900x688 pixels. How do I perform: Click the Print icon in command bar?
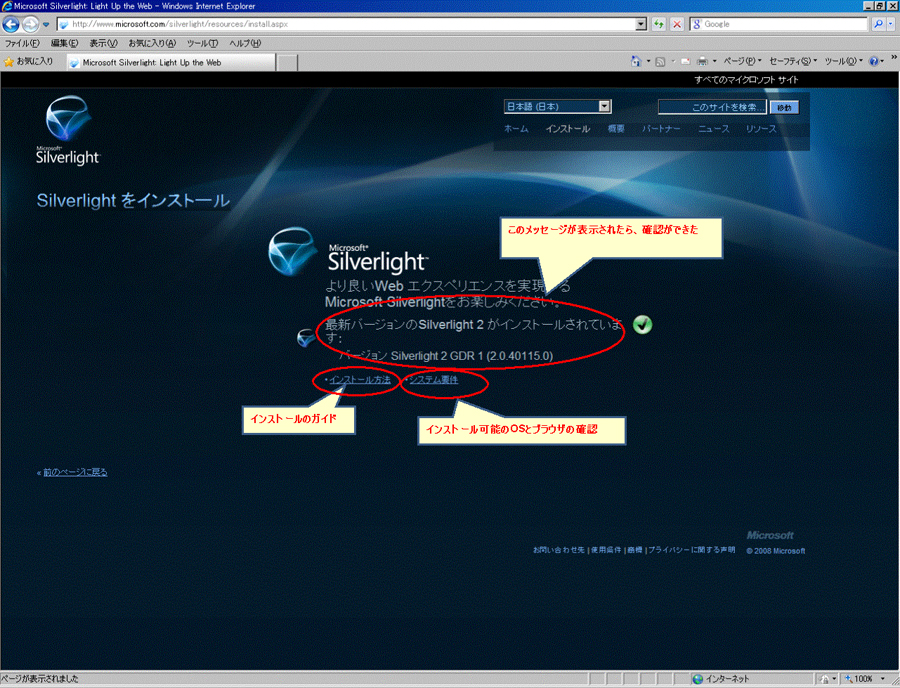(702, 61)
